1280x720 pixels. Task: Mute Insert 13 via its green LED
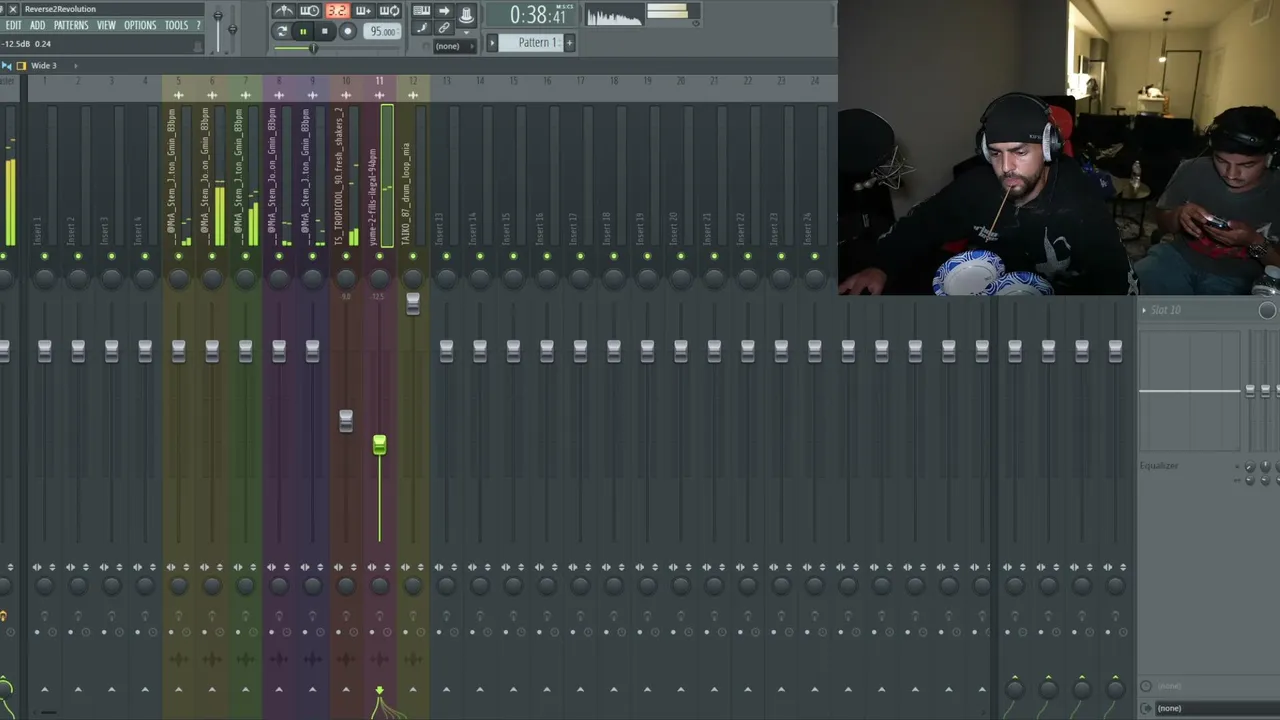[x=446, y=257]
